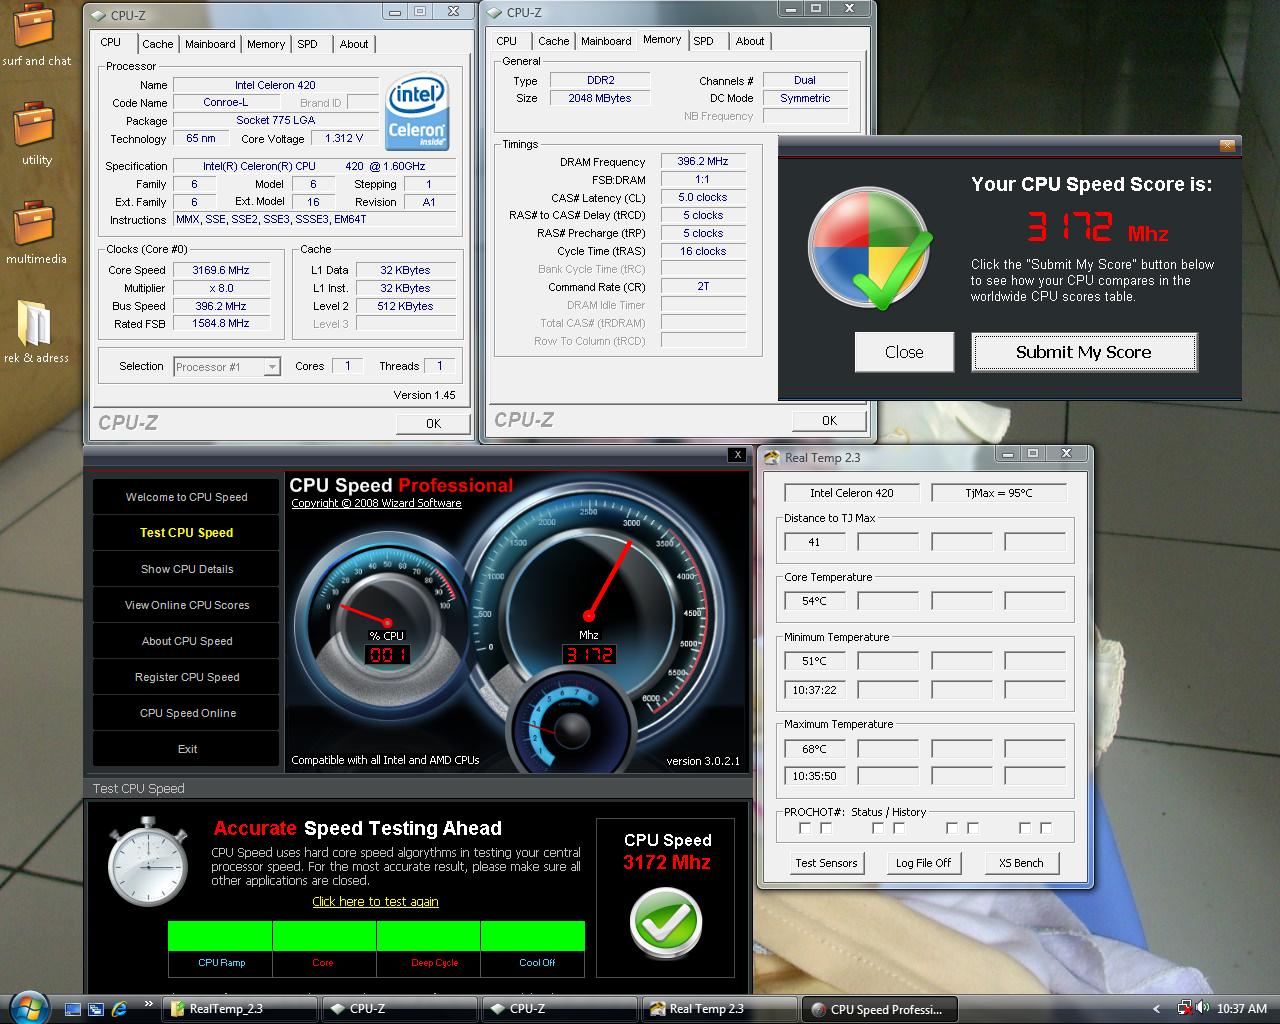Open the 'rek & adress' desktop folder
Screen dimensions: 1280x1024
[35, 323]
